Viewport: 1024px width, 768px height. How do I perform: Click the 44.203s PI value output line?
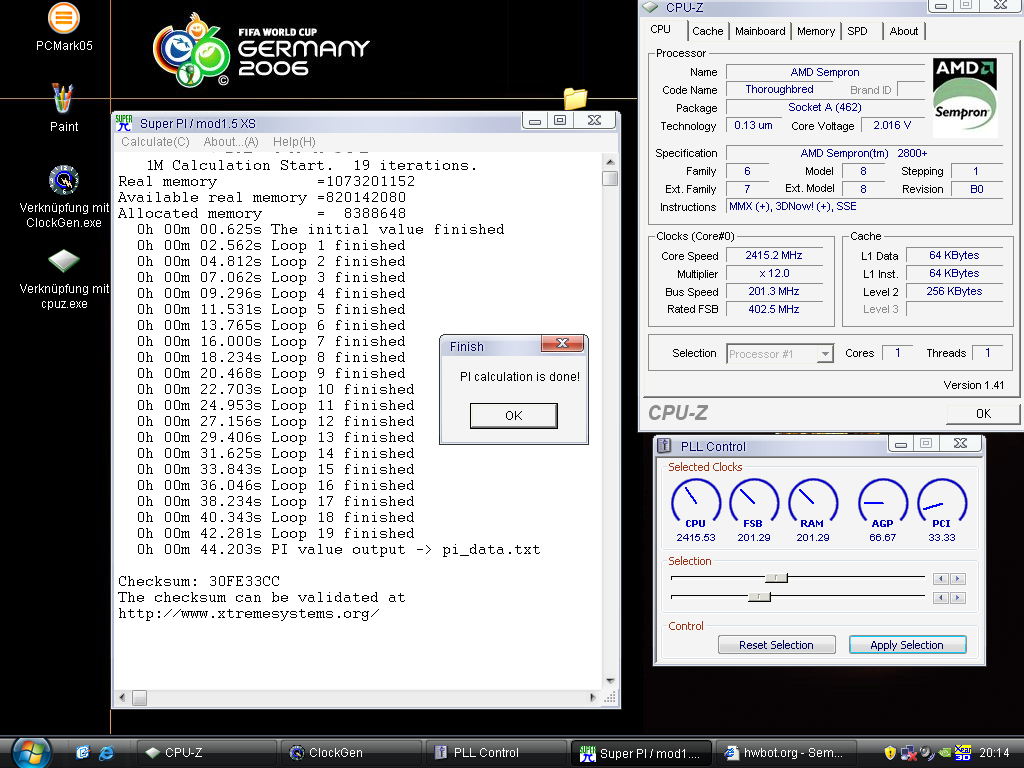[338, 549]
